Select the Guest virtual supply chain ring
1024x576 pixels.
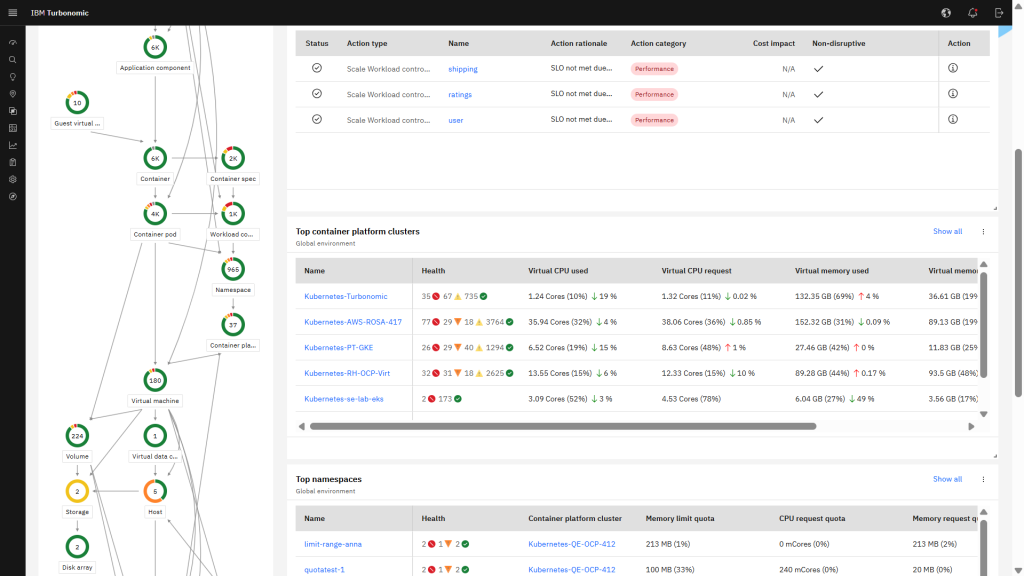77,103
